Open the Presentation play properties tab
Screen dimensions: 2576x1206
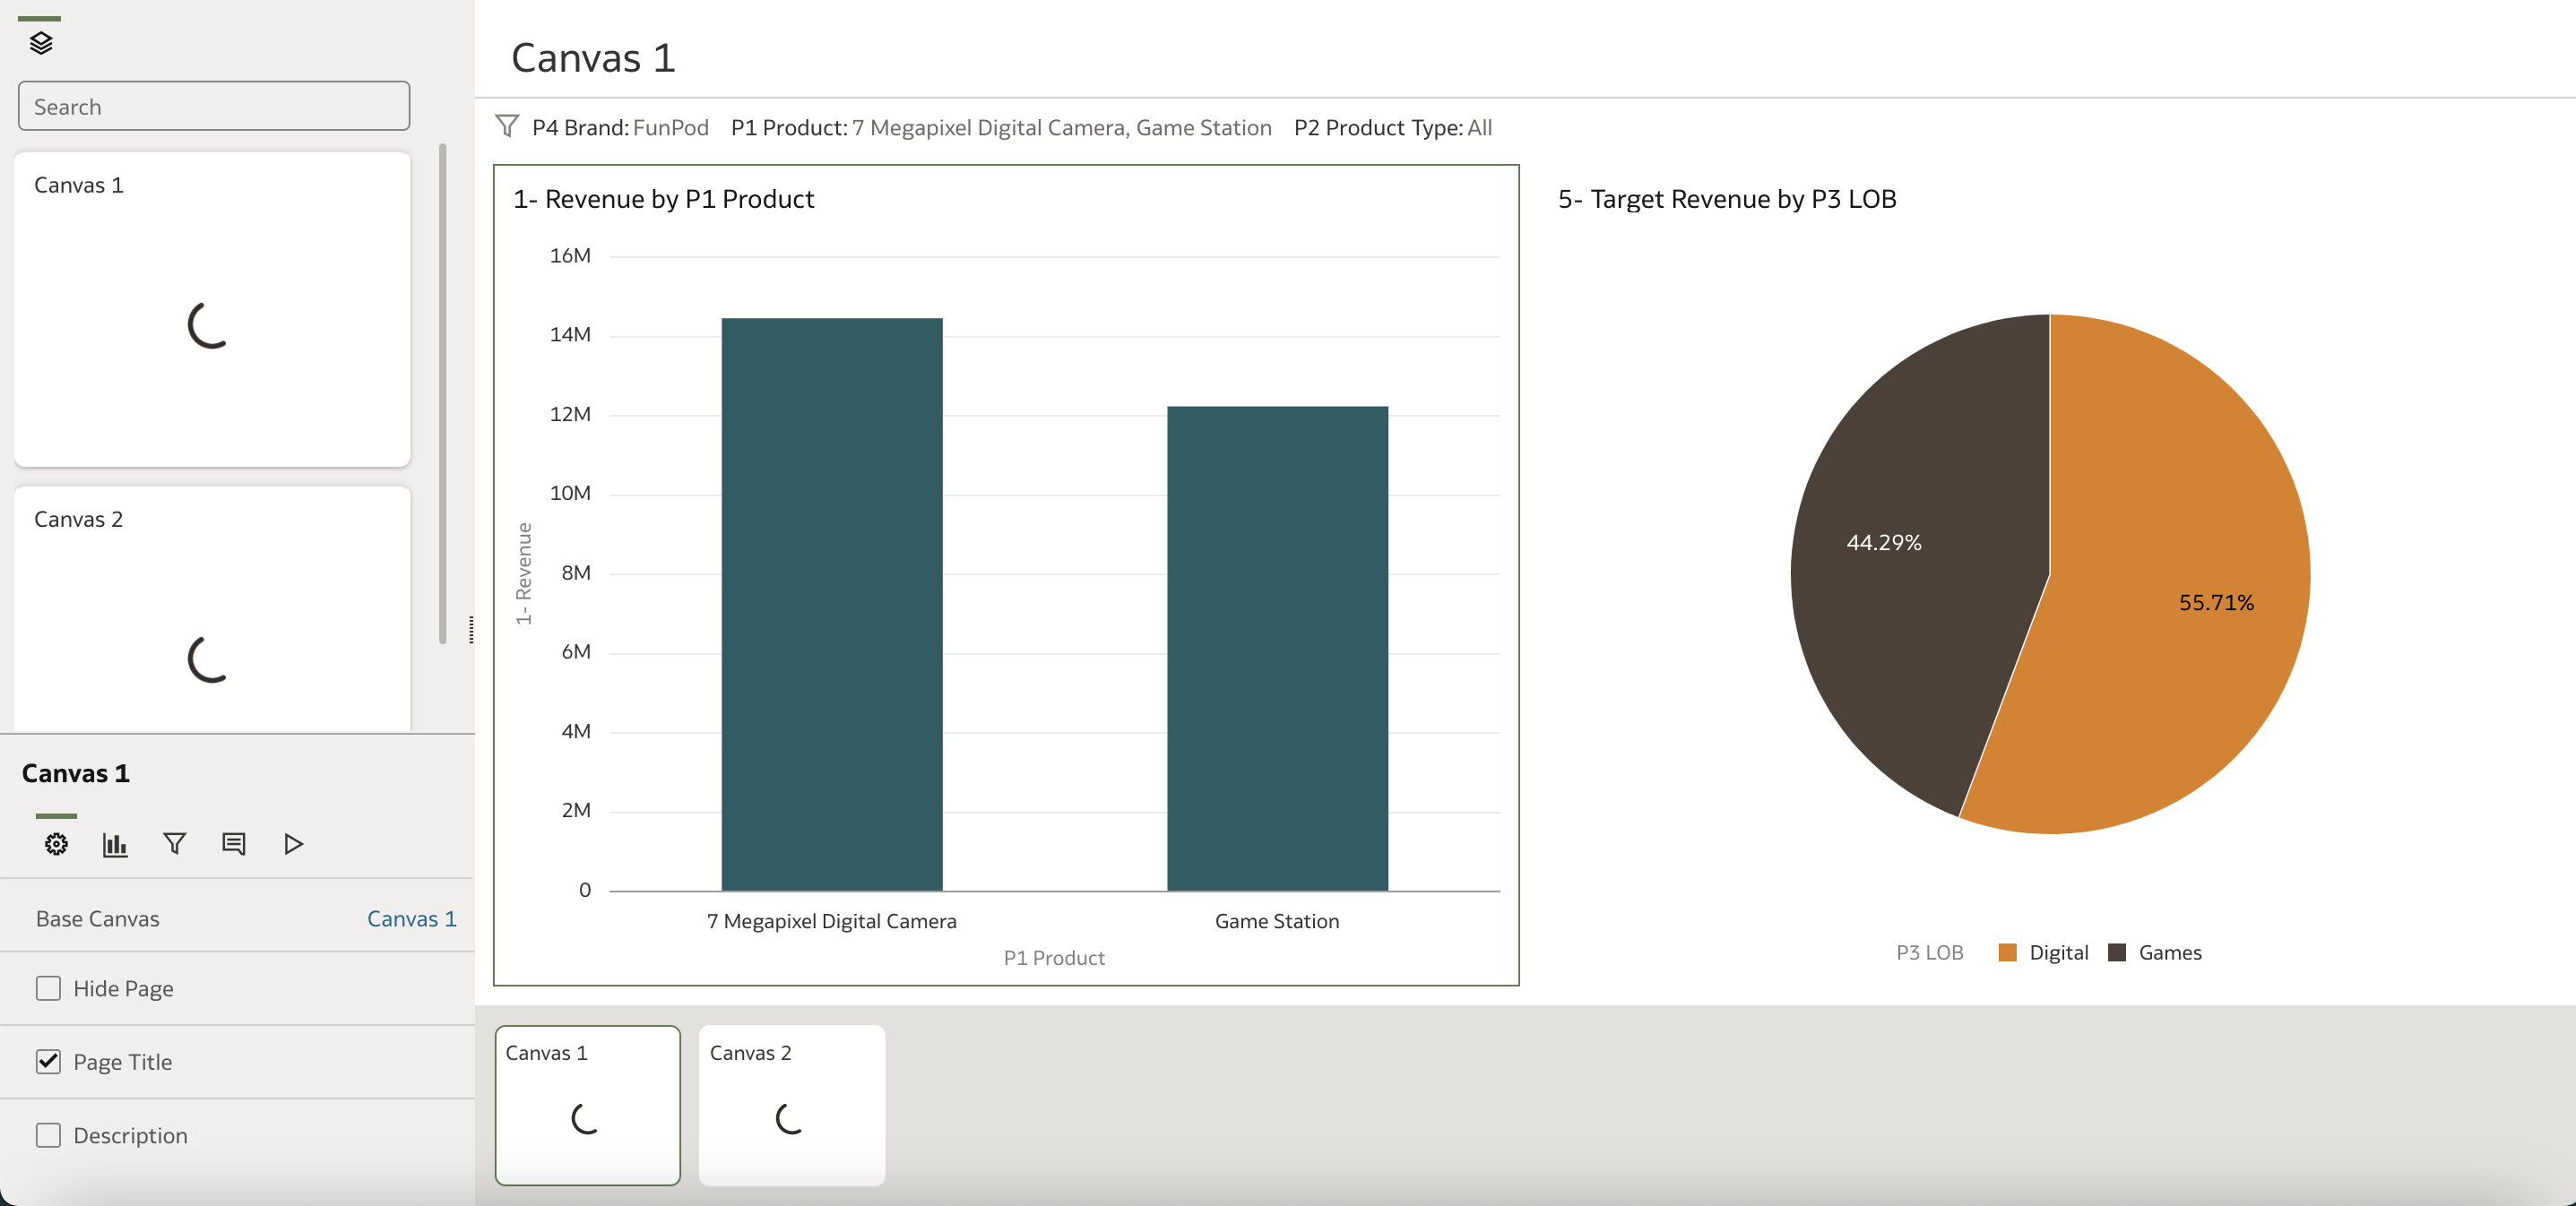point(293,844)
